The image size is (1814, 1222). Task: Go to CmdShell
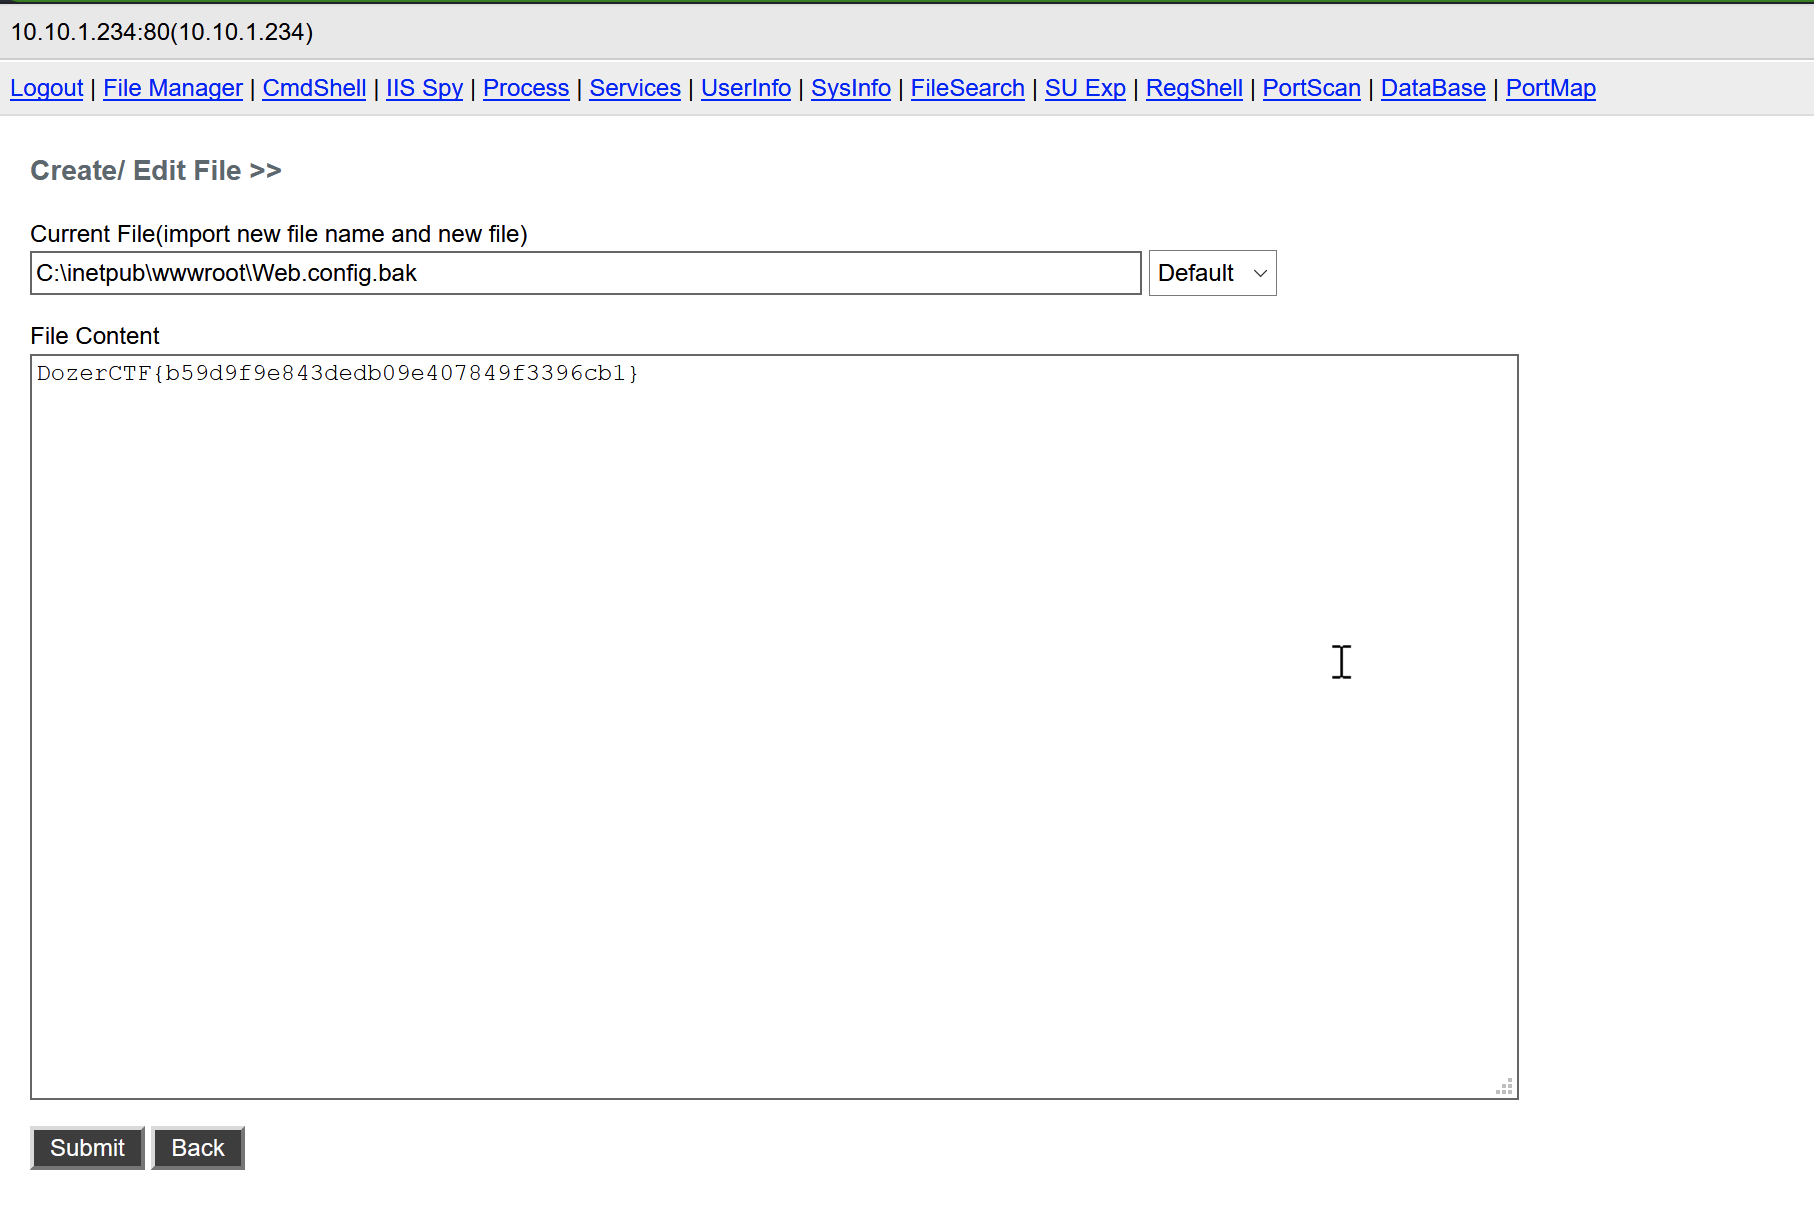(314, 88)
